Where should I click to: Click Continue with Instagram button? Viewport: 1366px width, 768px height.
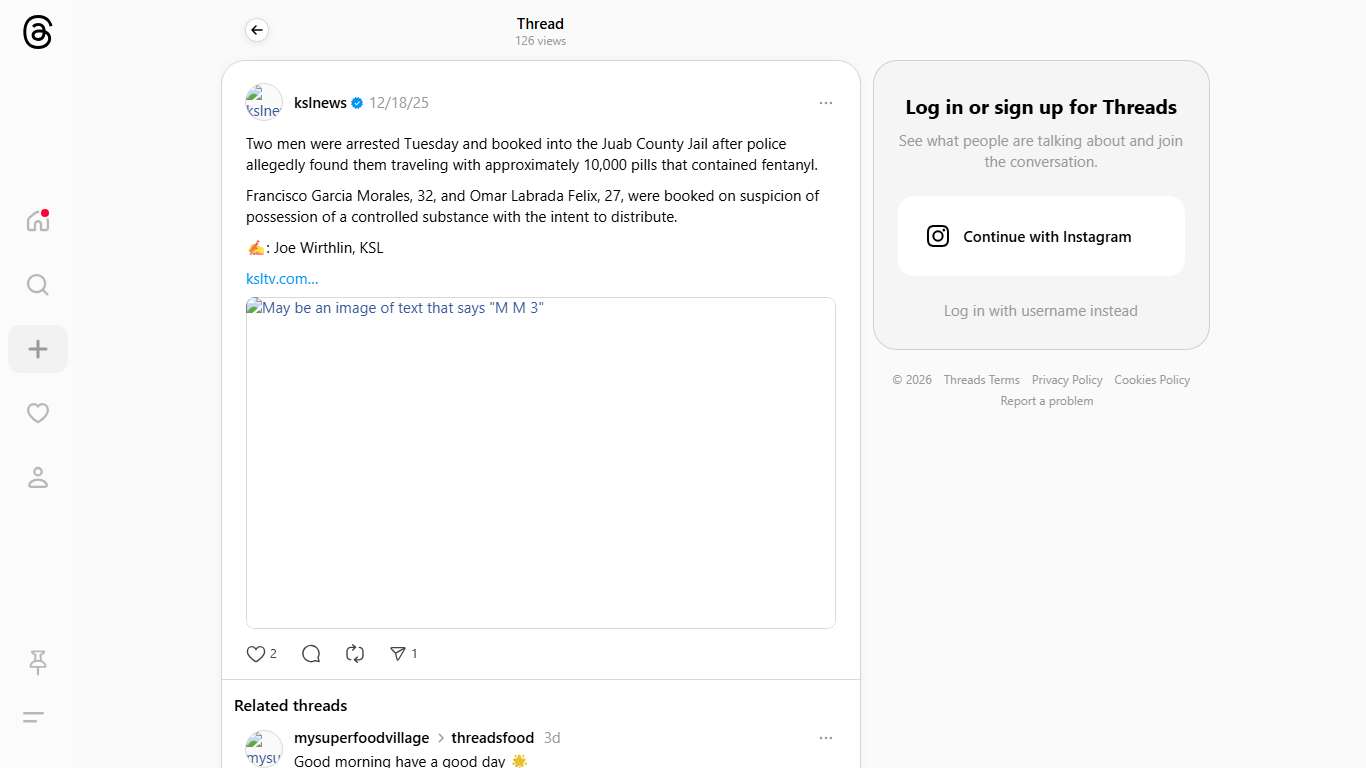tap(1041, 236)
